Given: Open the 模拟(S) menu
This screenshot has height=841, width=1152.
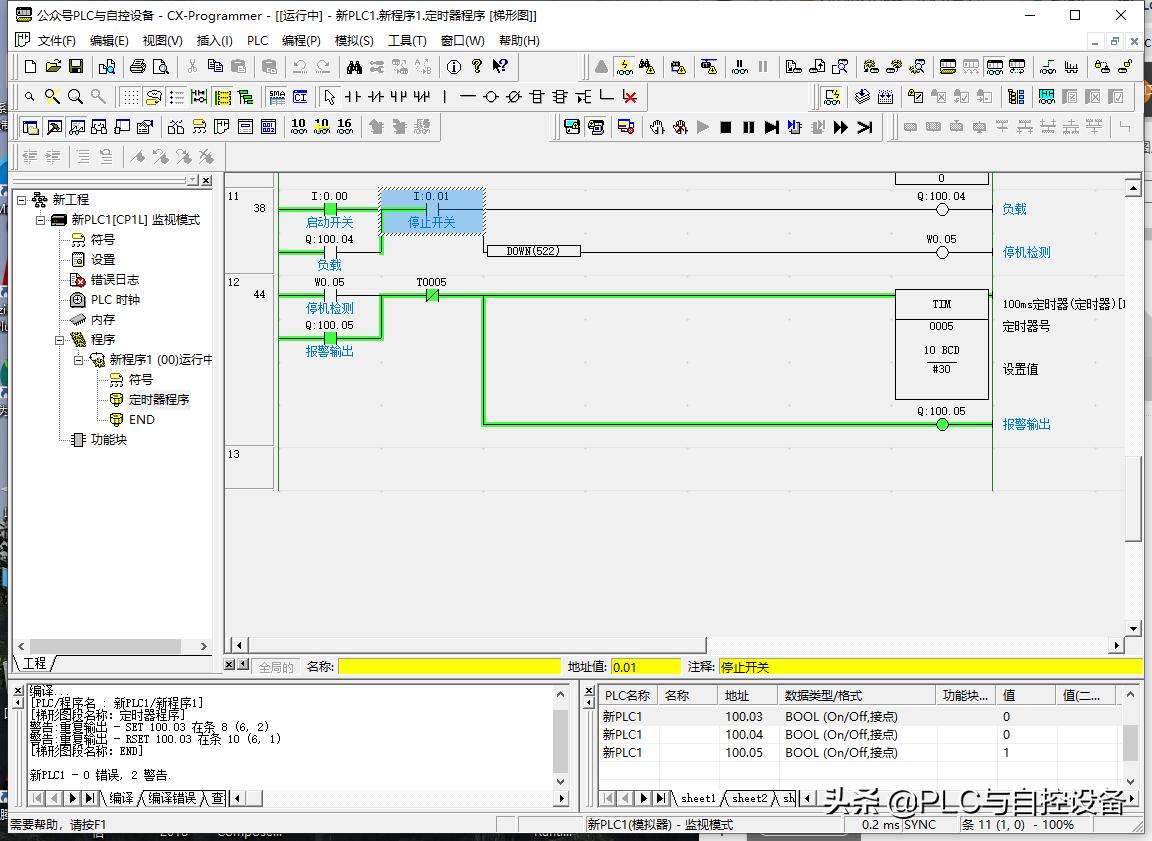Looking at the screenshot, I should click(x=354, y=40).
